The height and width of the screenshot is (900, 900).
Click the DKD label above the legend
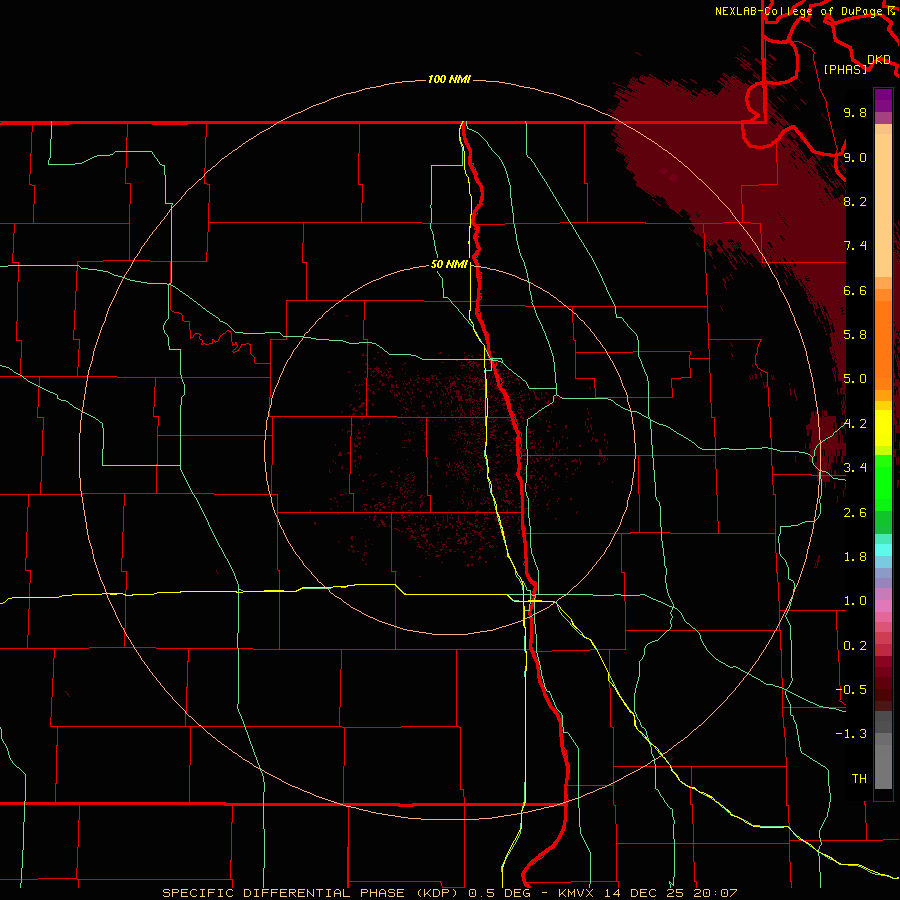point(879,59)
